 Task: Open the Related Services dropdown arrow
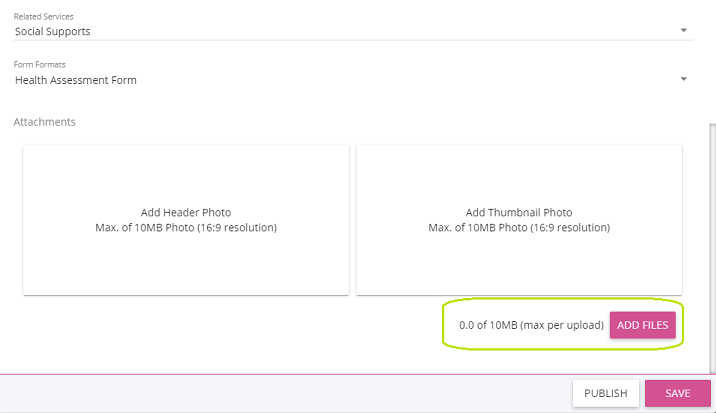coord(684,30)
